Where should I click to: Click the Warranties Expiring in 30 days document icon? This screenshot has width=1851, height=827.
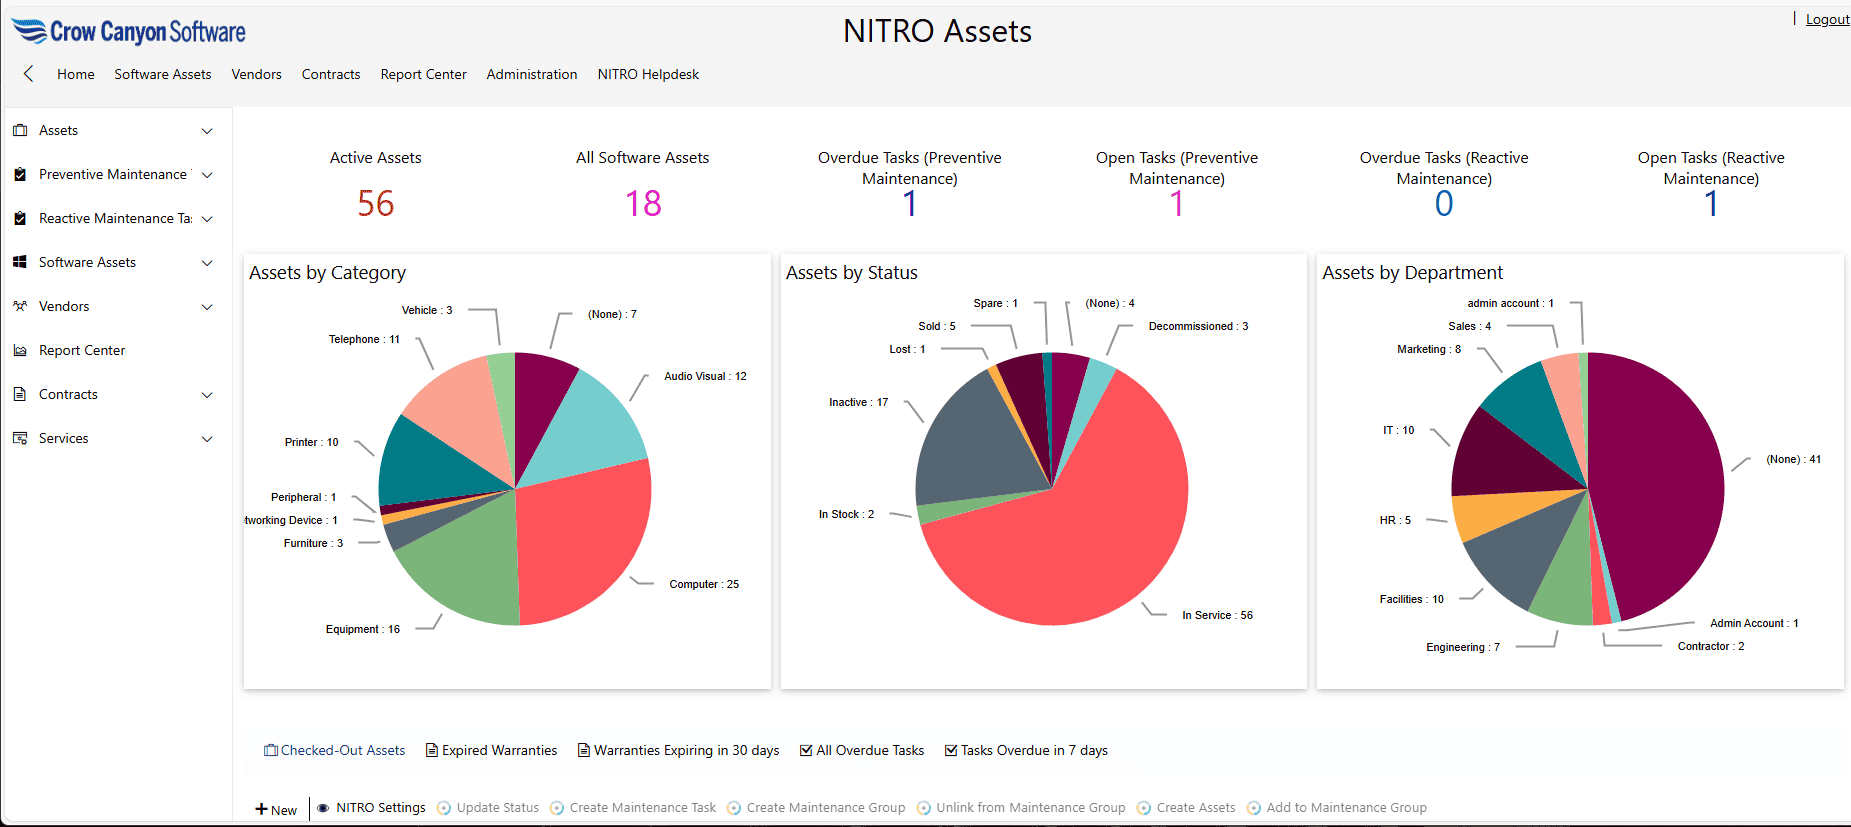coord(584,750)
